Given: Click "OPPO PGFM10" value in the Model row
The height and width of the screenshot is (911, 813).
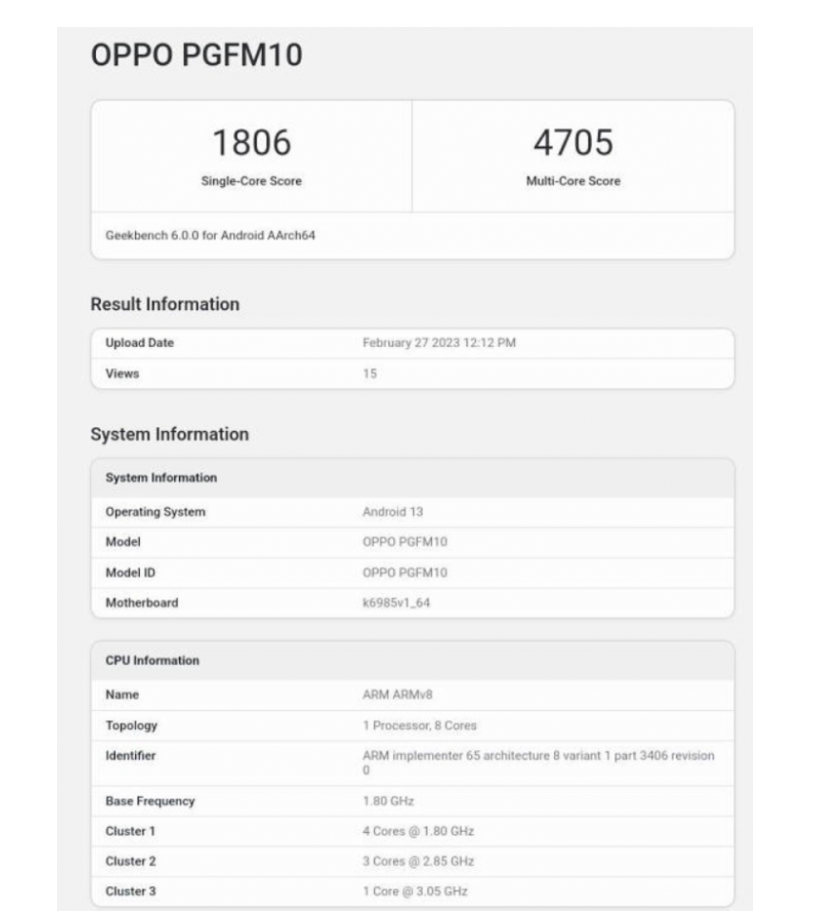Looking at the screenshot, I should coord(405,542).
